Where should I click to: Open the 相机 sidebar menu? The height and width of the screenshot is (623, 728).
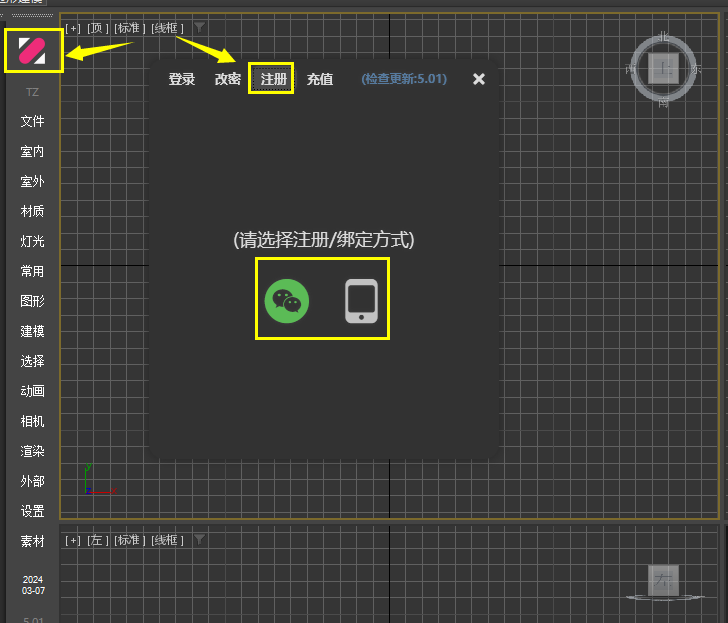click(x=32, y=421)
